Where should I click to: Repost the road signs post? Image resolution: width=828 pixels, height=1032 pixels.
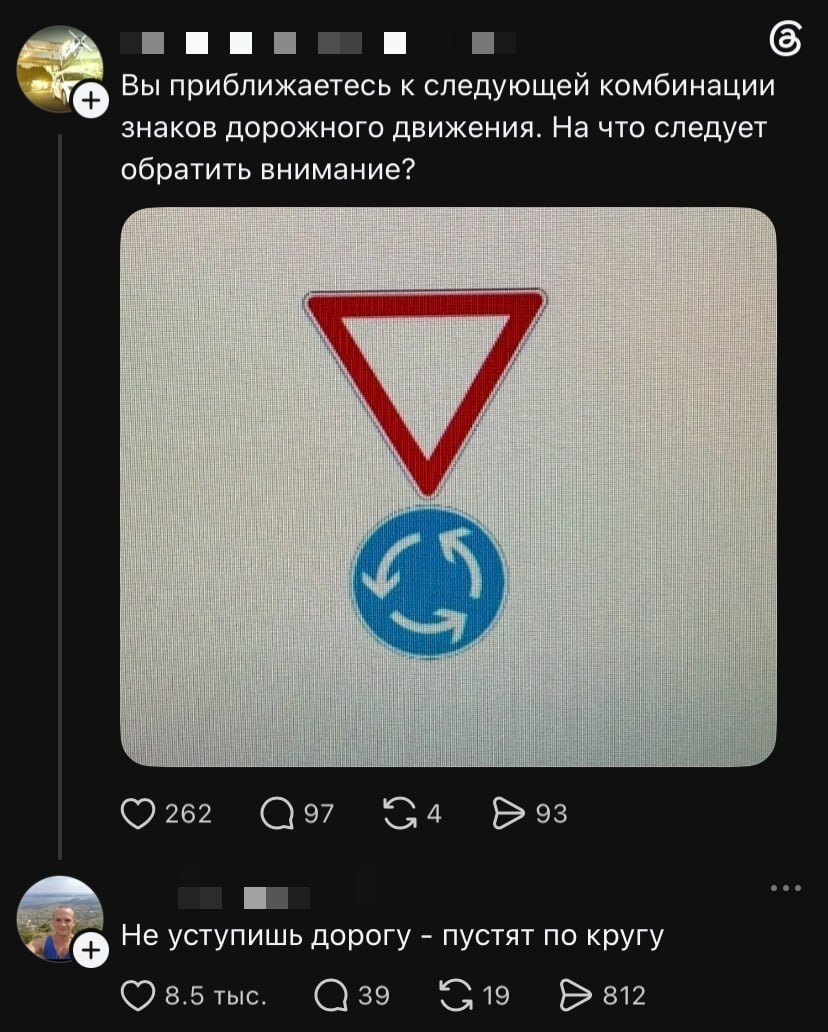tap(401, 814)
